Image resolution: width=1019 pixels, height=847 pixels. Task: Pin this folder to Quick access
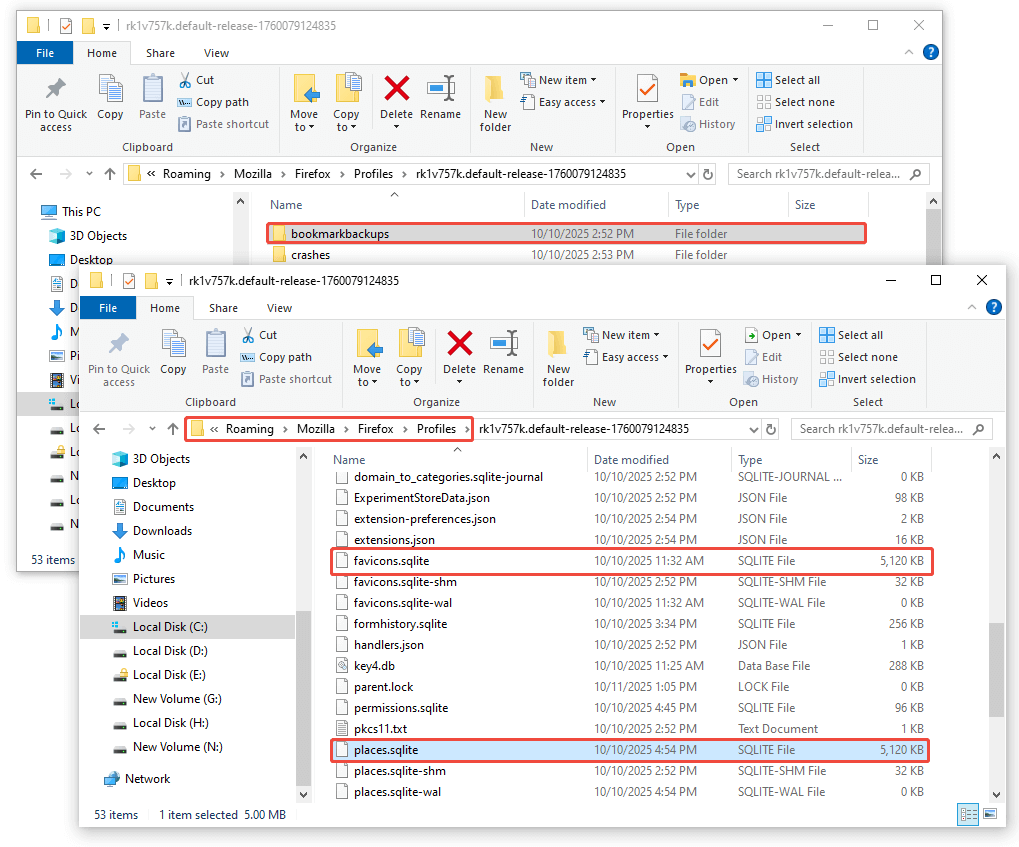(x=118, y=358)
